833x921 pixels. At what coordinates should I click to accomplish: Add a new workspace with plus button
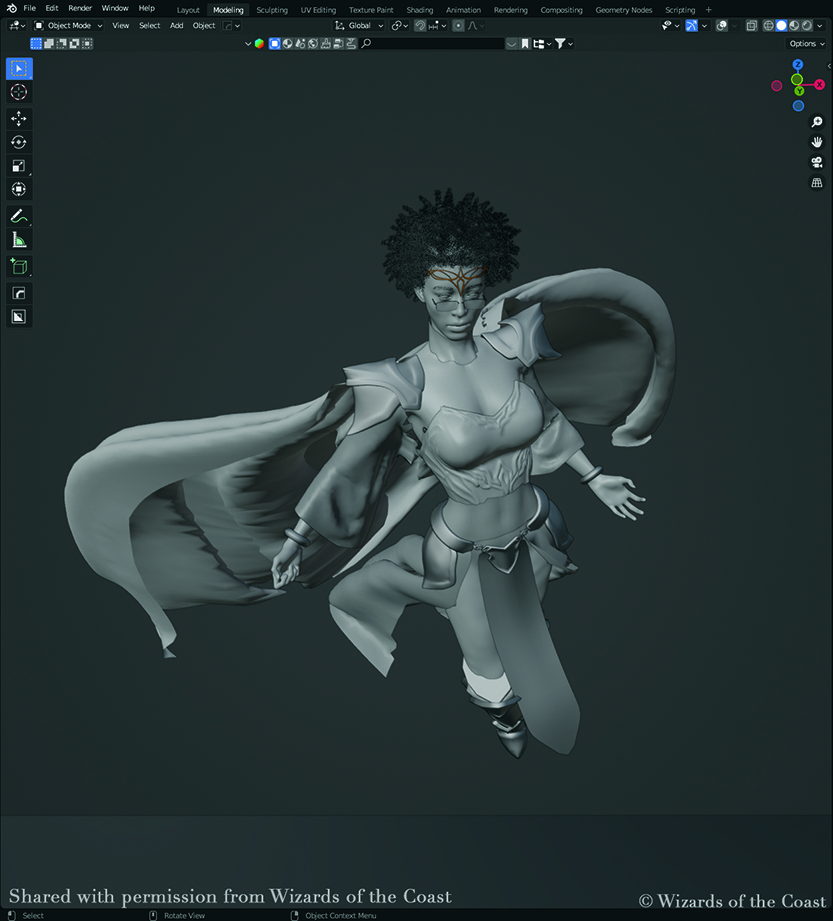tap(708, 10)
